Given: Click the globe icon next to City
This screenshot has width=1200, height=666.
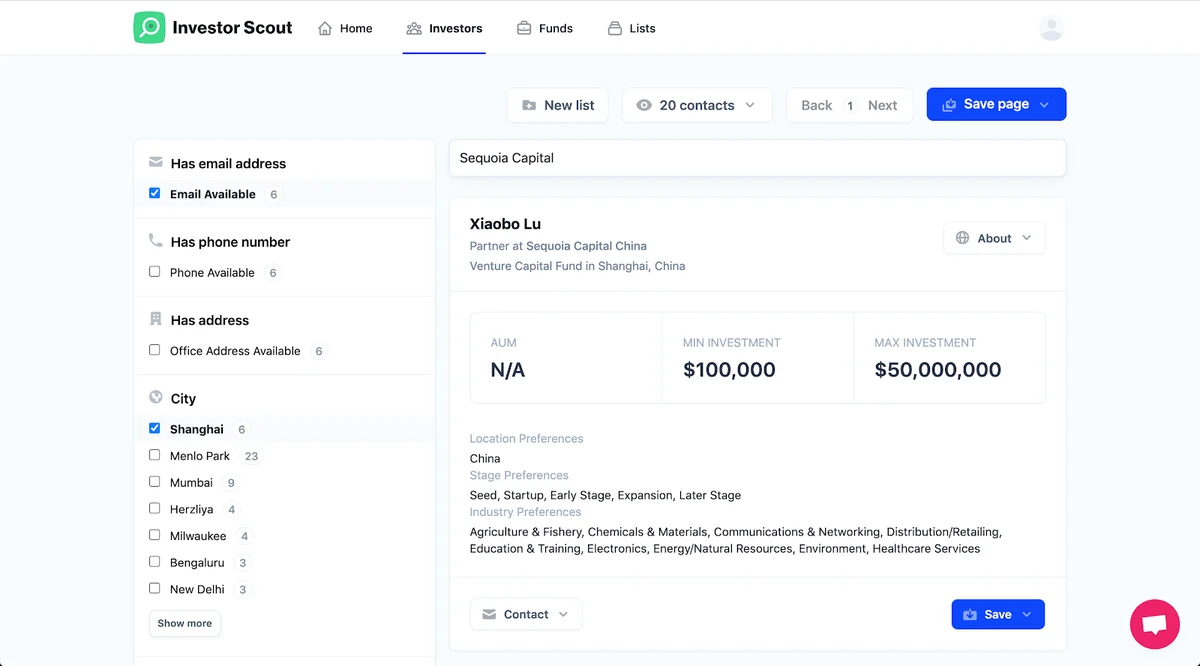Looking at the screenshot, I should pos(155,397).
